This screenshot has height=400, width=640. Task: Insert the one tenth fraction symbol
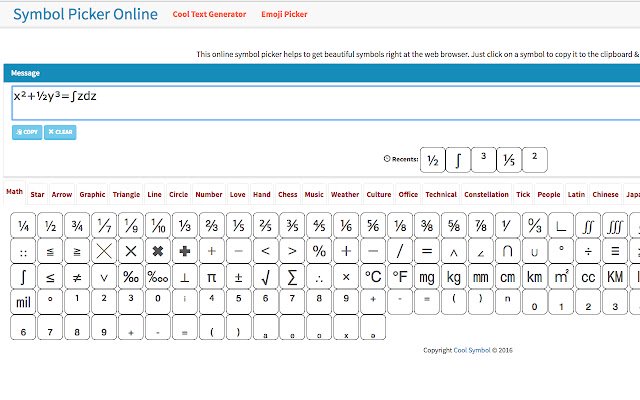point(158,225)
